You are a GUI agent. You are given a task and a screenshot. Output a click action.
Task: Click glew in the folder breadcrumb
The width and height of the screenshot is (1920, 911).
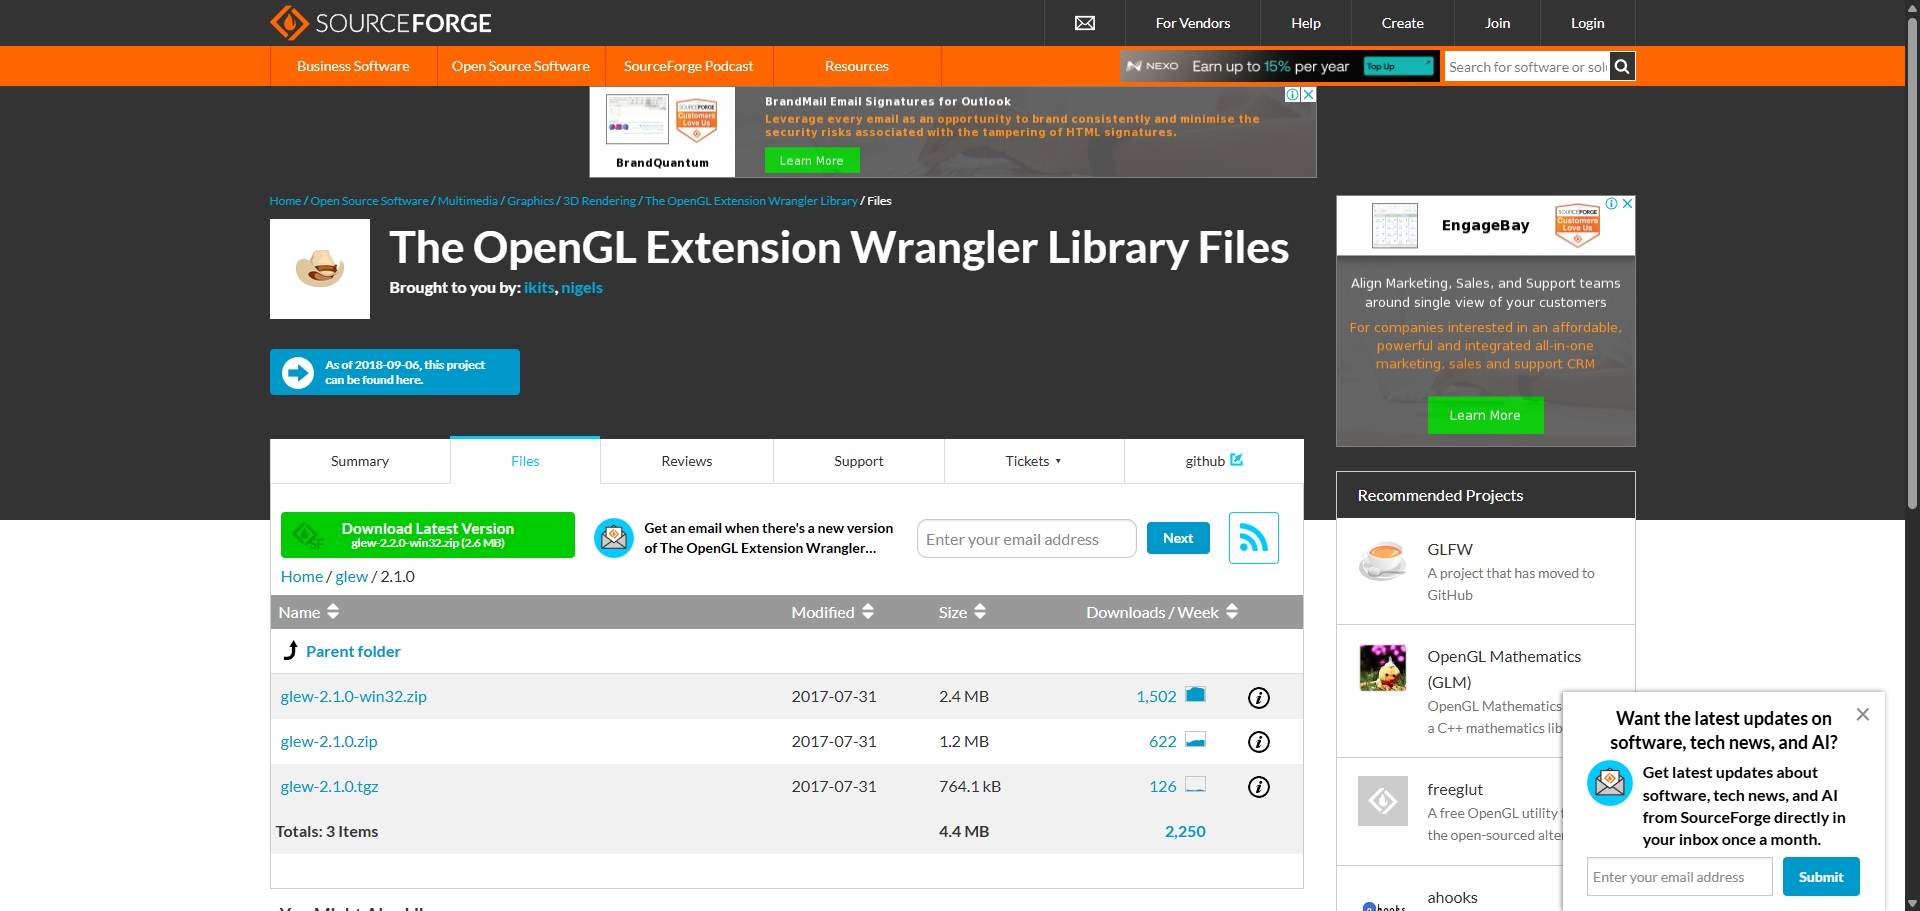click(352, 576)
